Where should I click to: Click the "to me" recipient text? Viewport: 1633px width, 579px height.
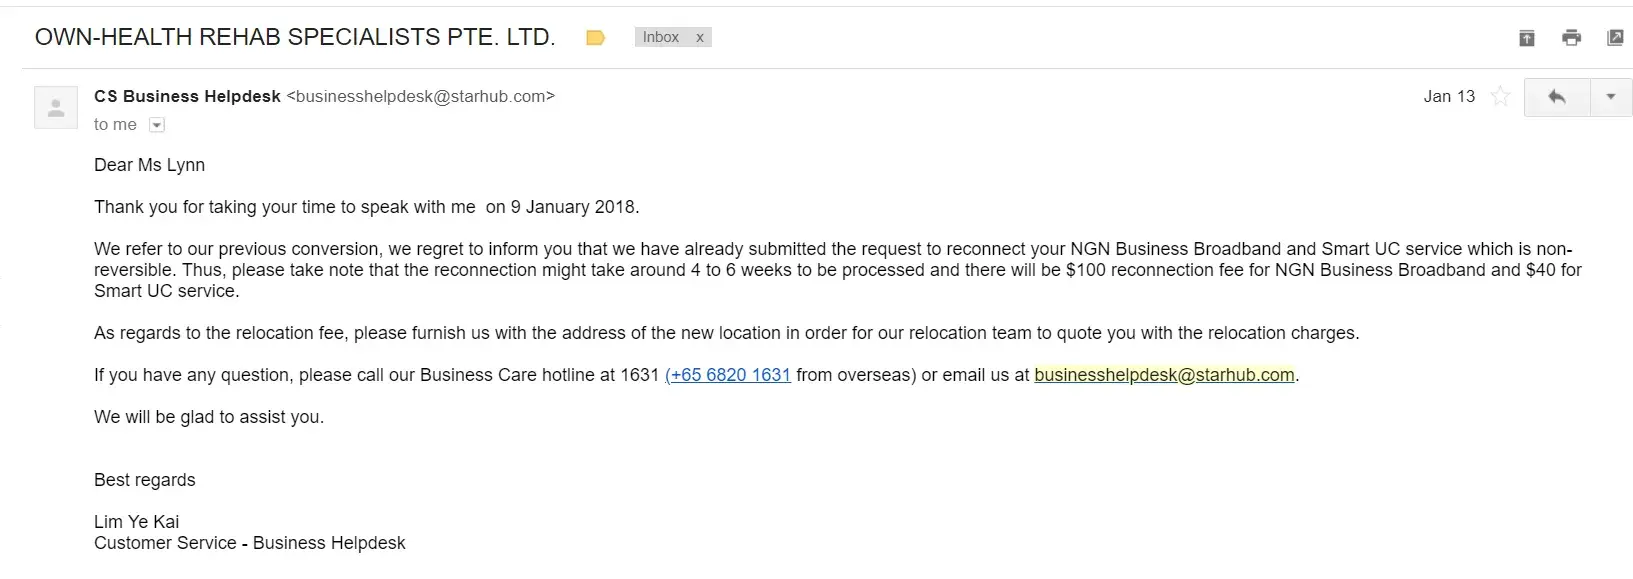coord(115,125)
